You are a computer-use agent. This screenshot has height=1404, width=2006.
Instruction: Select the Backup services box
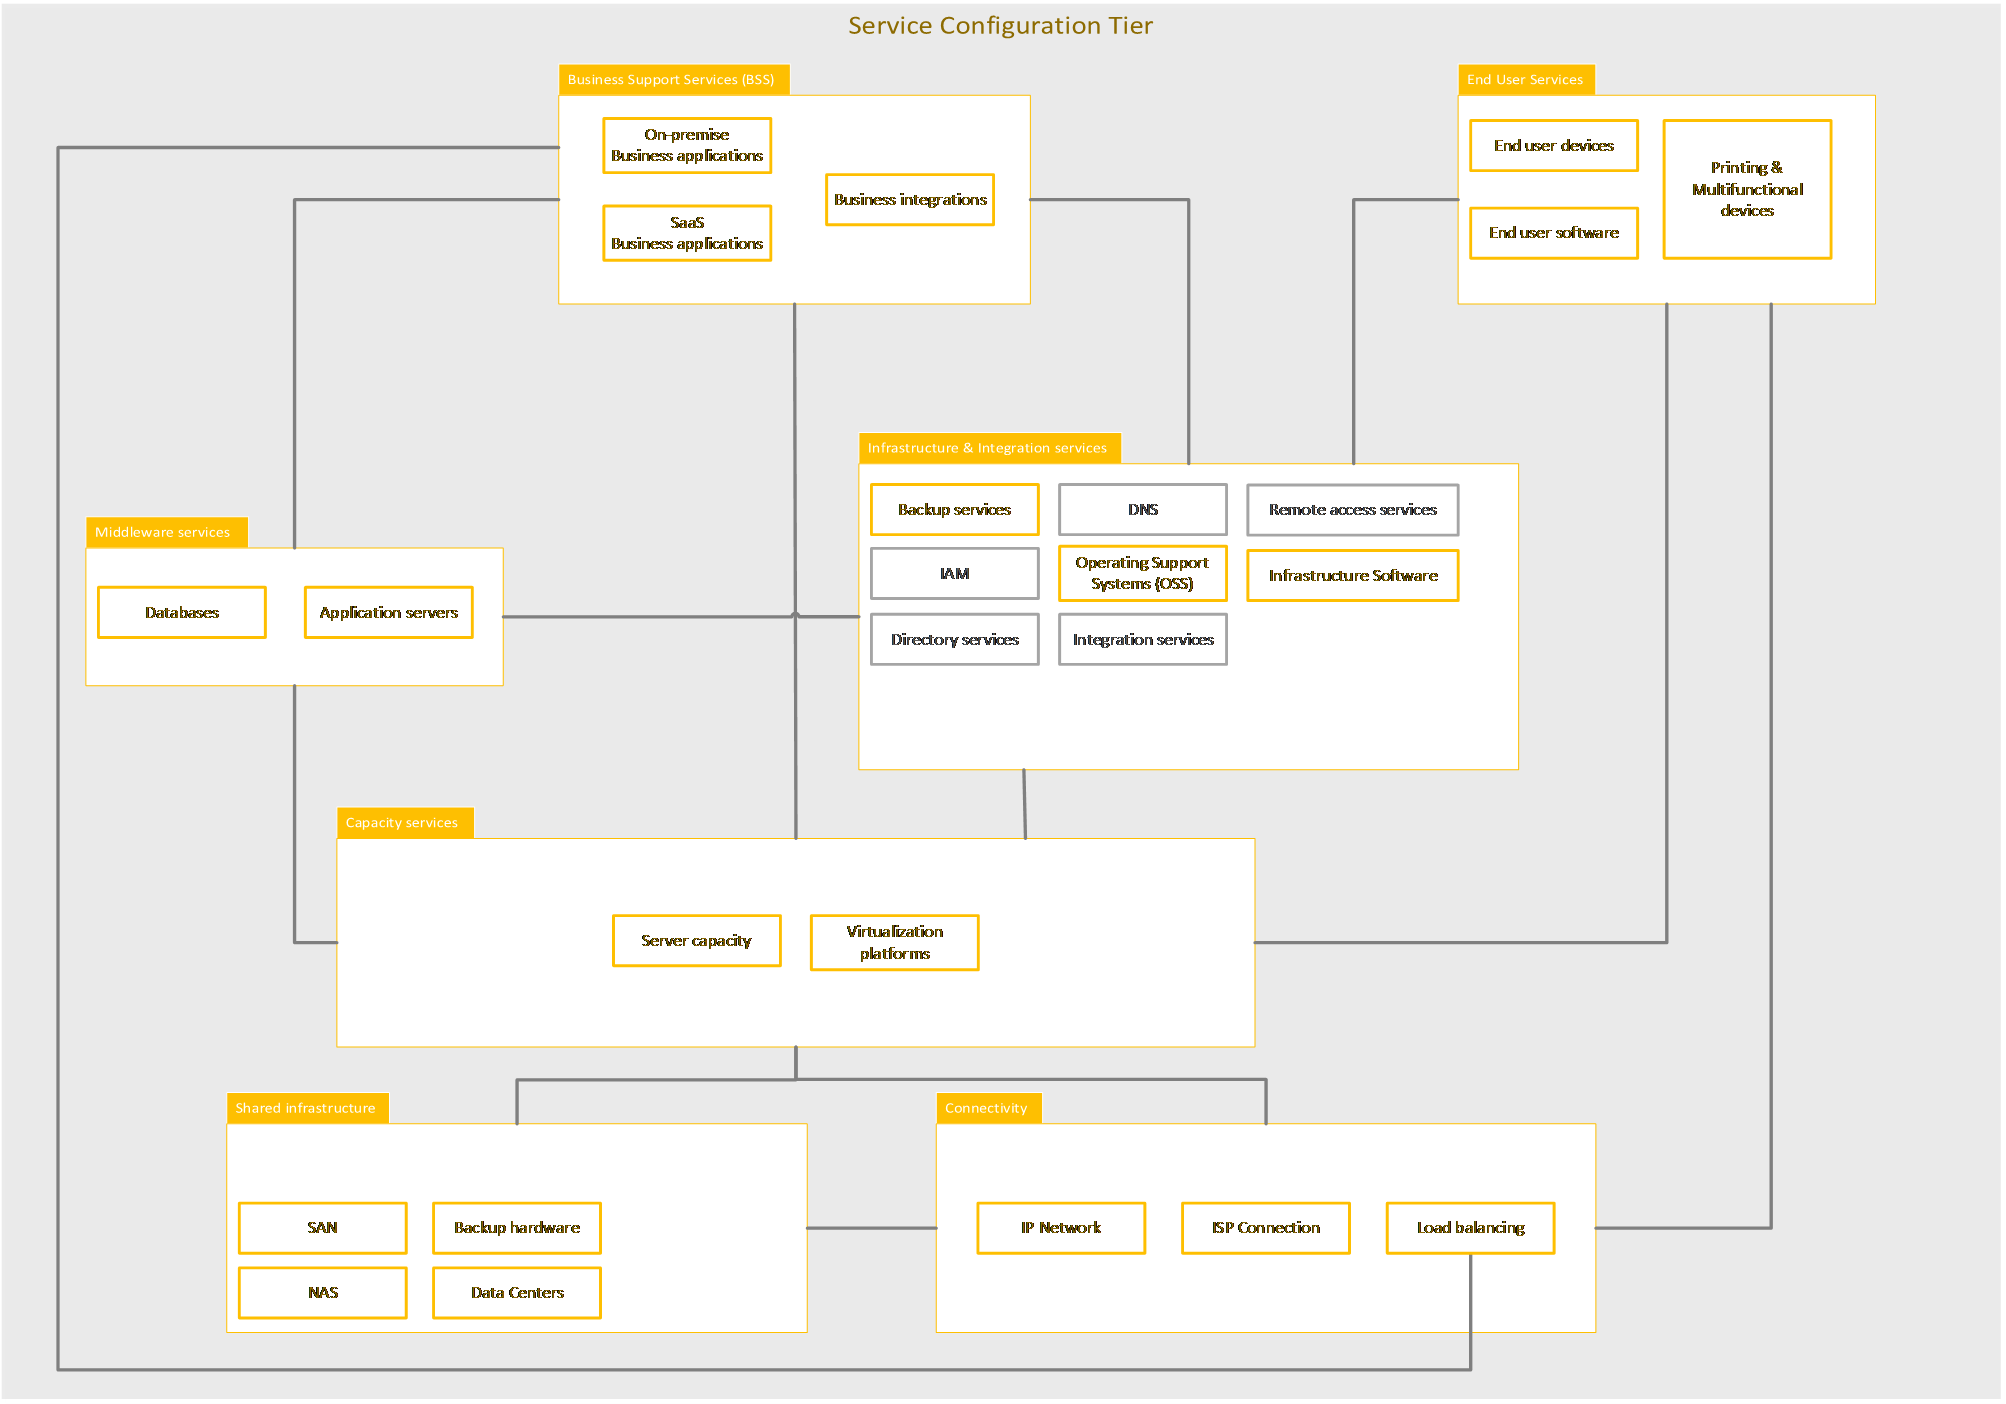tap(954, 509)
